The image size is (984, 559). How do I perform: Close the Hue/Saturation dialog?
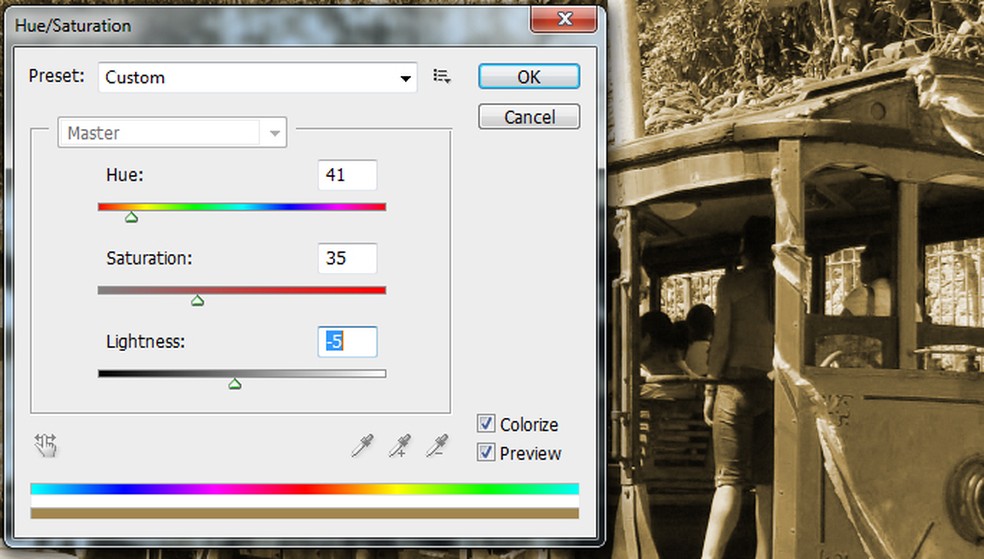pos(564,19)
